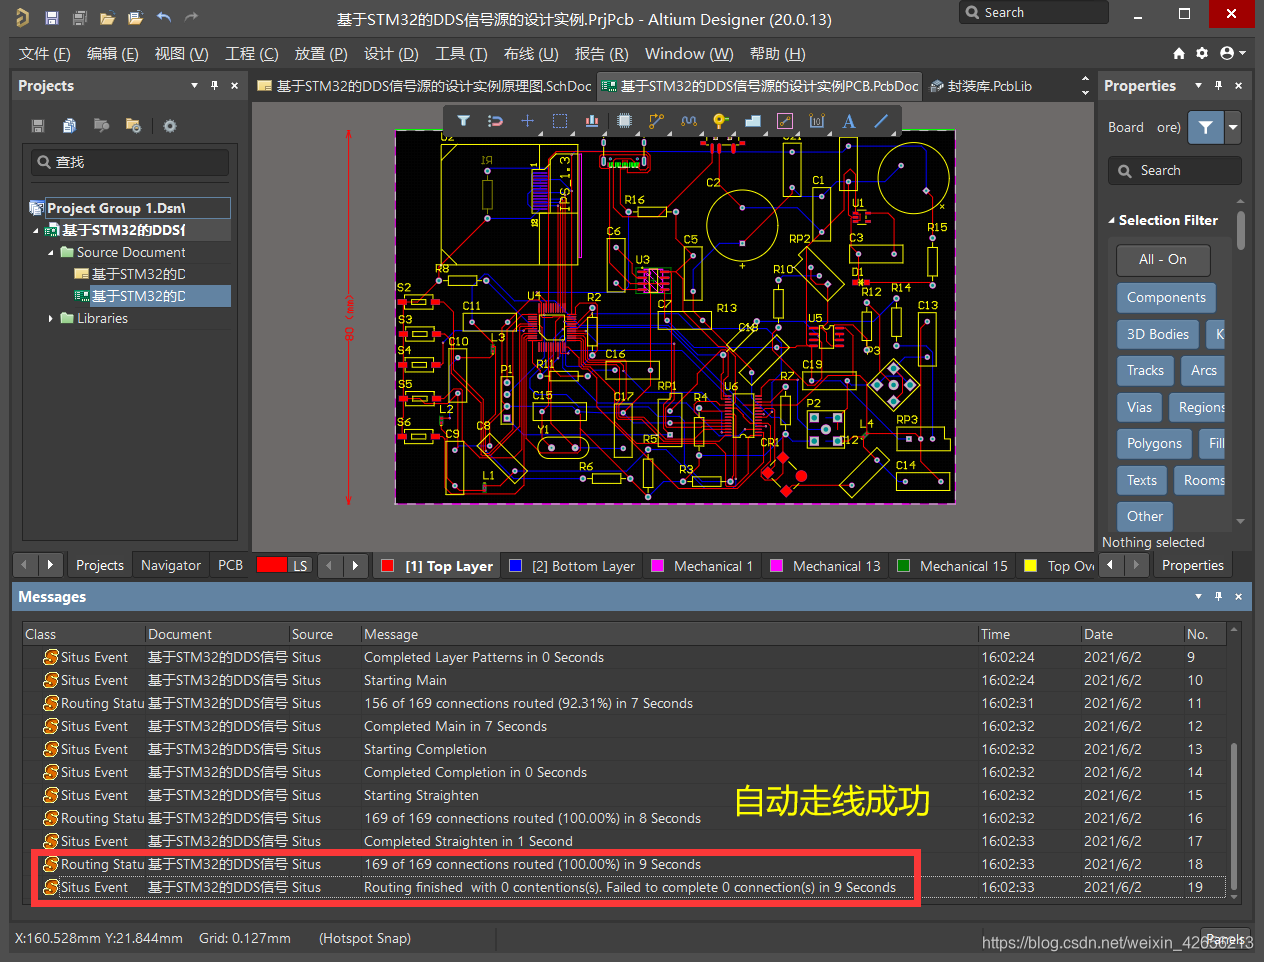1264x962 pixels.
Task: Open Projects panel settings gear icon
Action: pos(170,126)
